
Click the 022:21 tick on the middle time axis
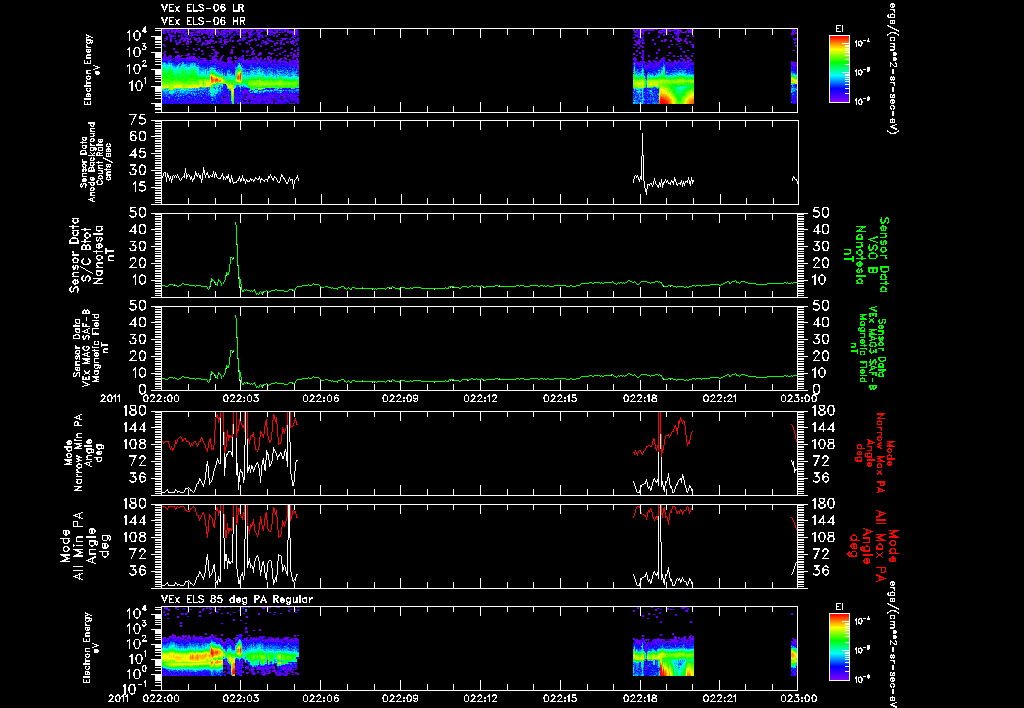pyautogui.click(x=720, y=398)
